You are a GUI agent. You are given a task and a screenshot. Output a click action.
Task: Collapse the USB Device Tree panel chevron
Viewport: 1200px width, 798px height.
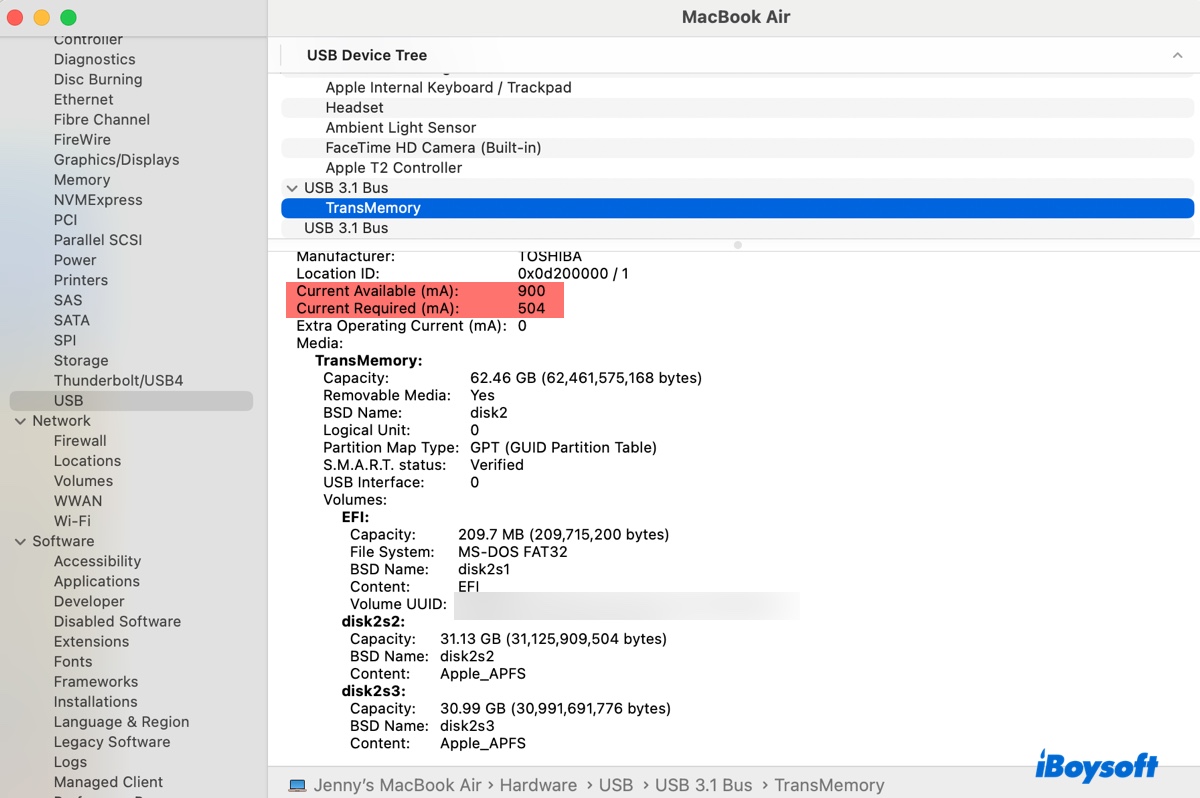[x=1176, y=55]
